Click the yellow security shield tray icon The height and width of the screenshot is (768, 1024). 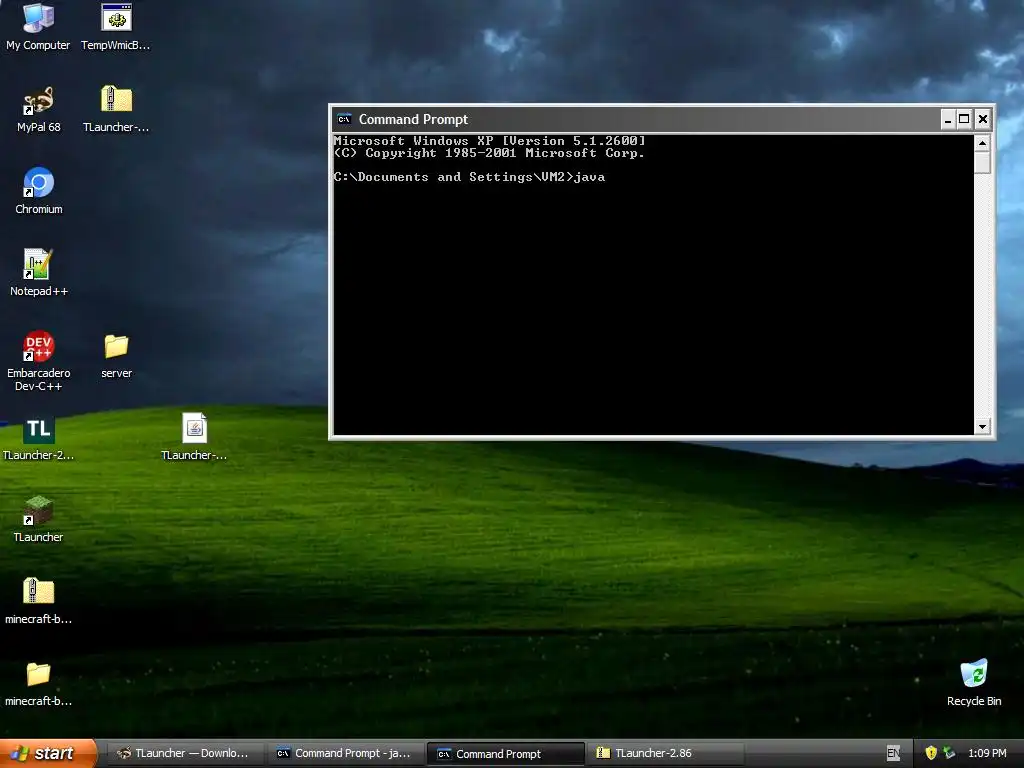931,753
